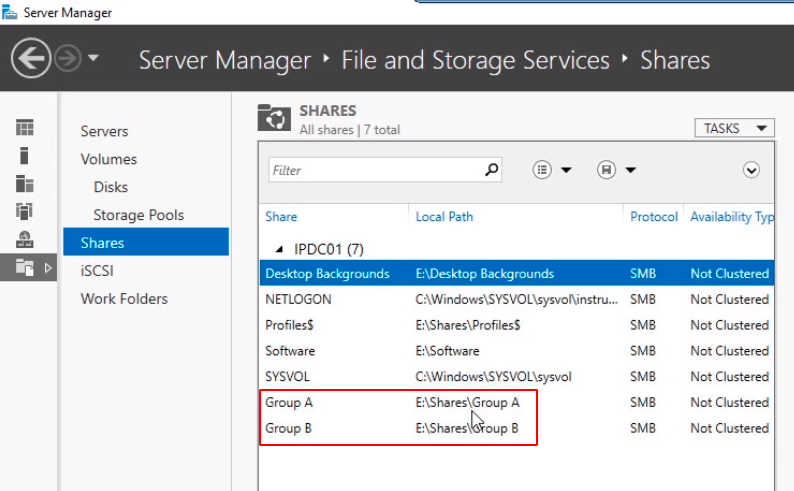Select the NETLOGON share

point(298,299)
